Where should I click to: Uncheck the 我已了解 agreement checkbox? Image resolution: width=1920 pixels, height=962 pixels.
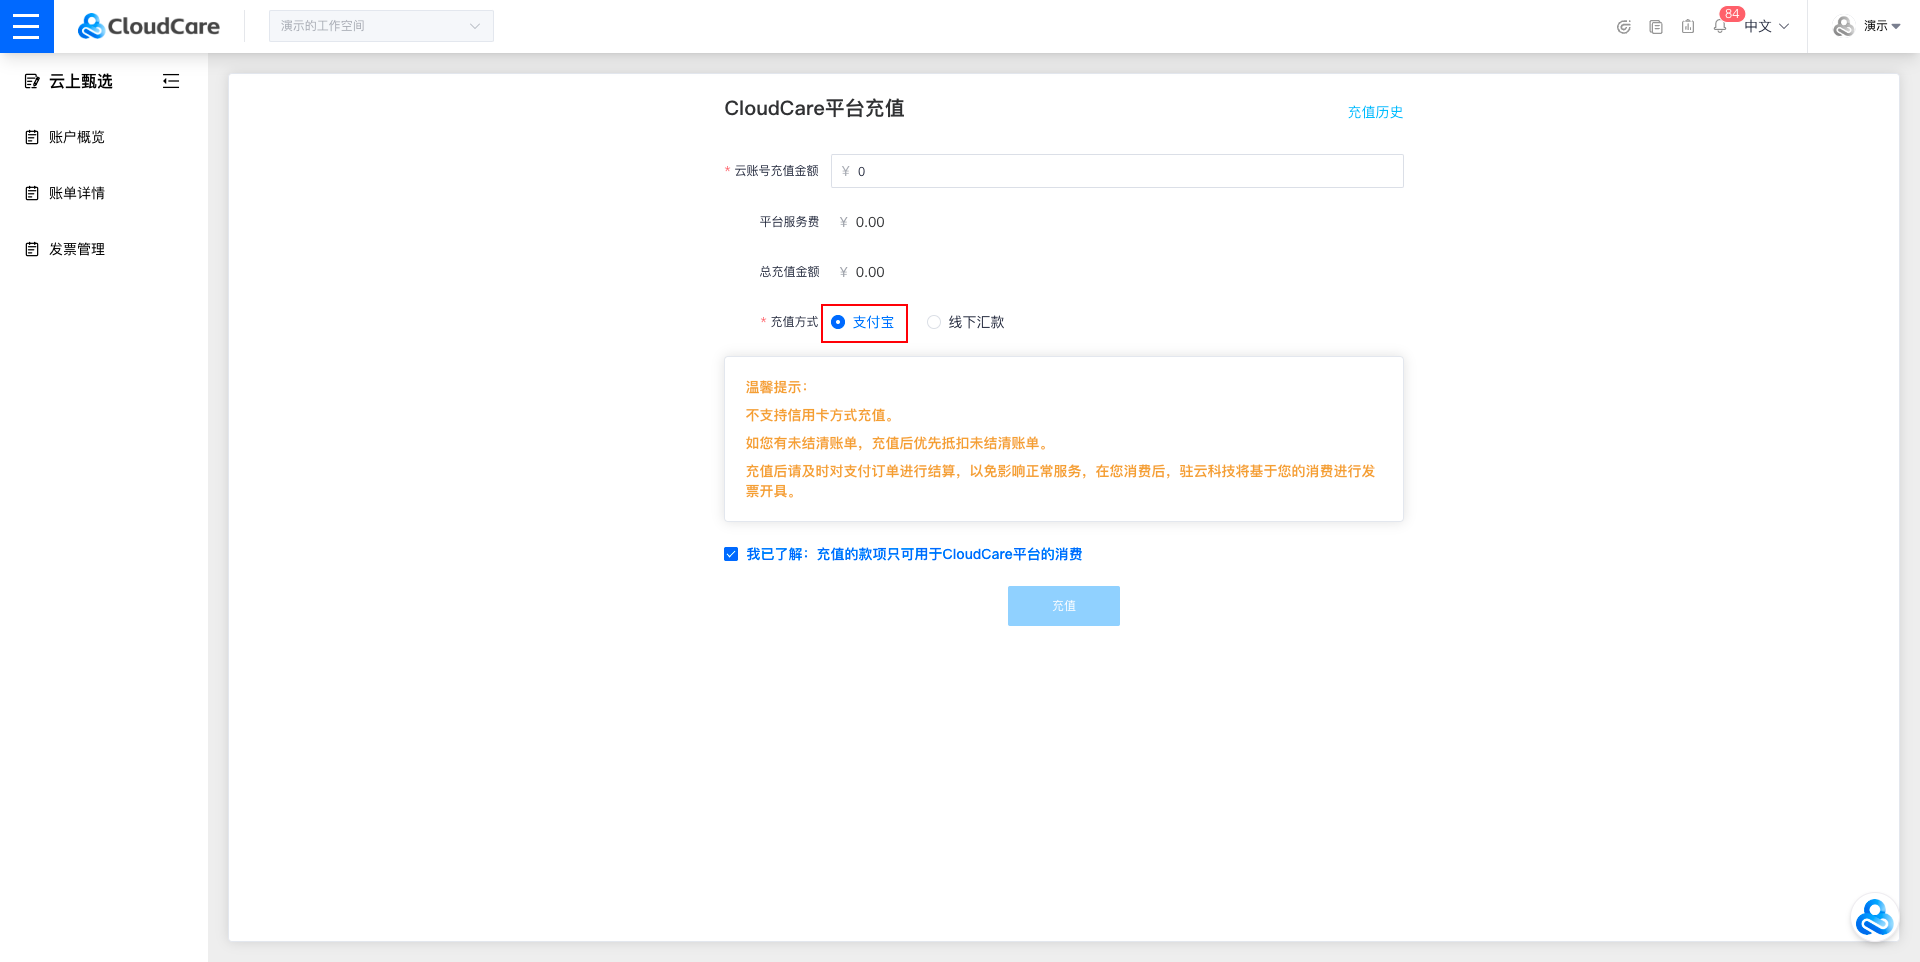[x=731, y=554]
